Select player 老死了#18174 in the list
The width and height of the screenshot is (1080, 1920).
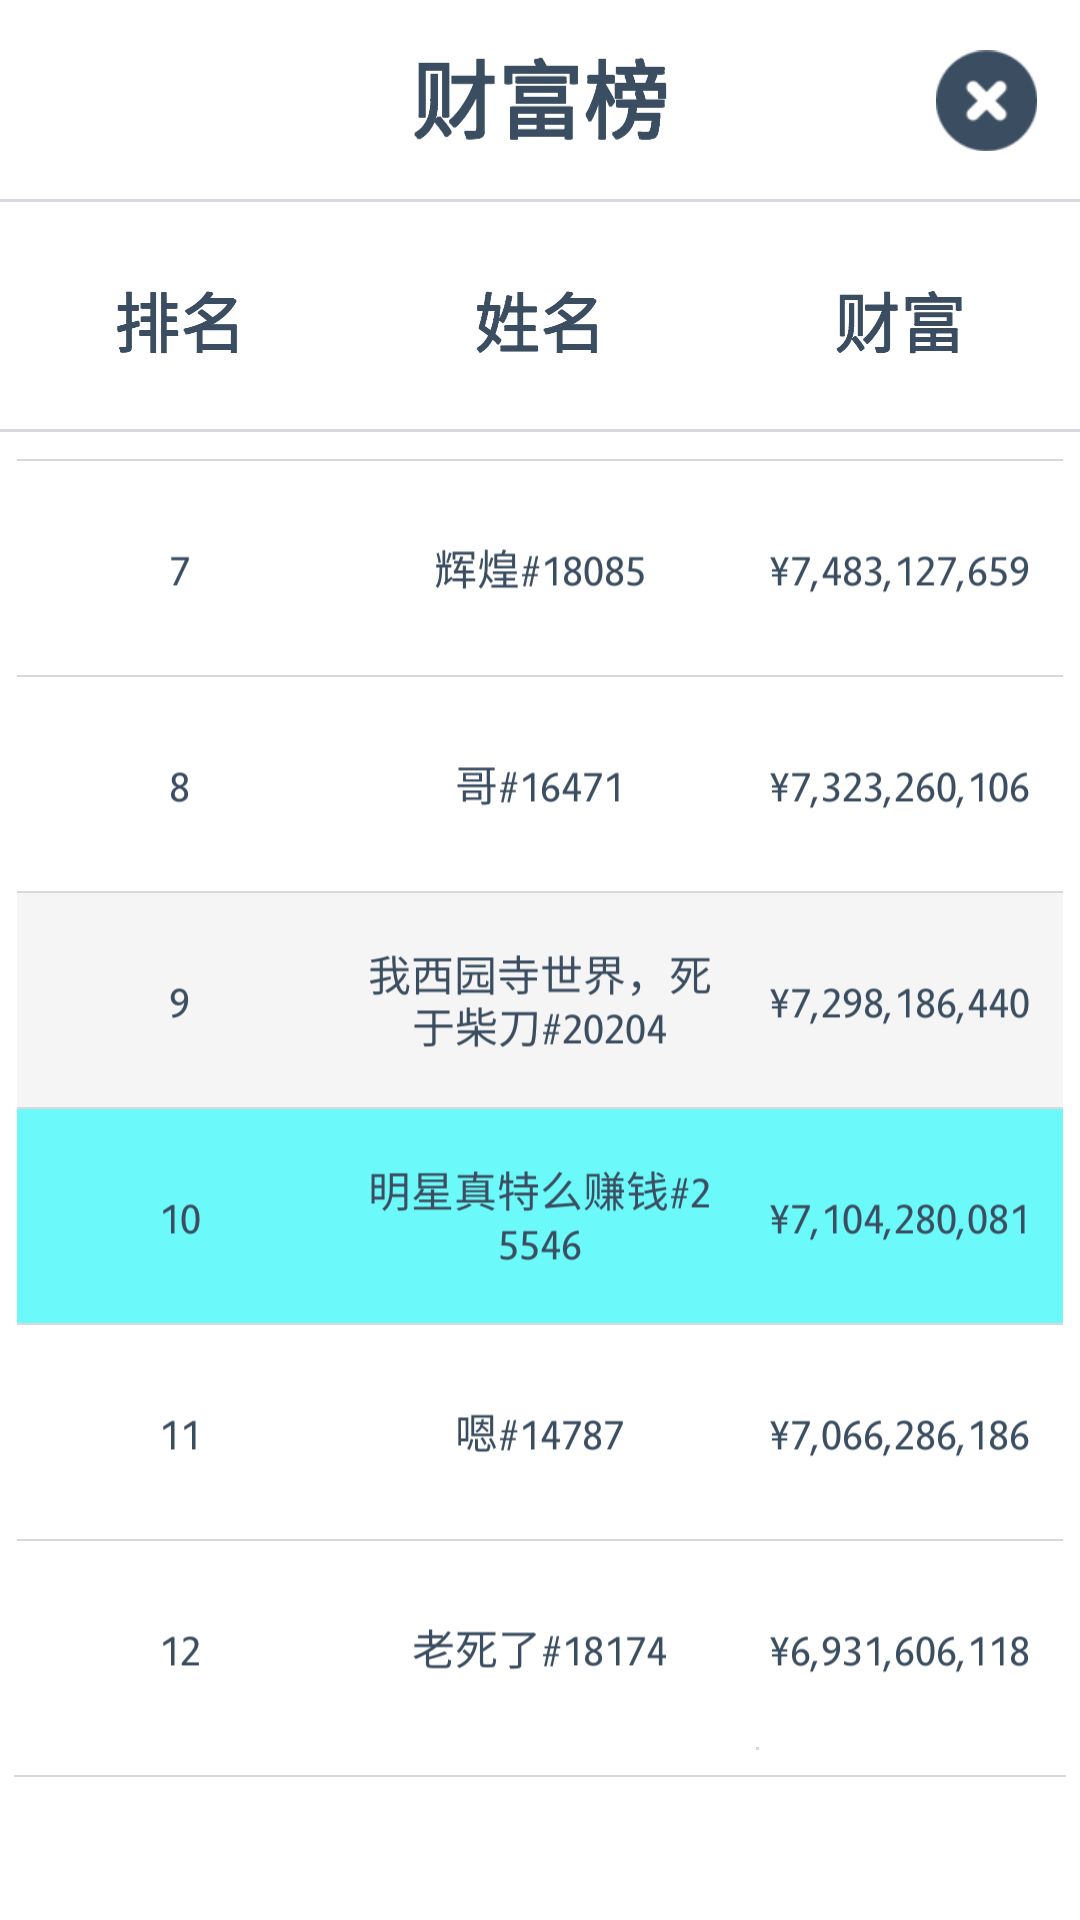click(540, 1651)
